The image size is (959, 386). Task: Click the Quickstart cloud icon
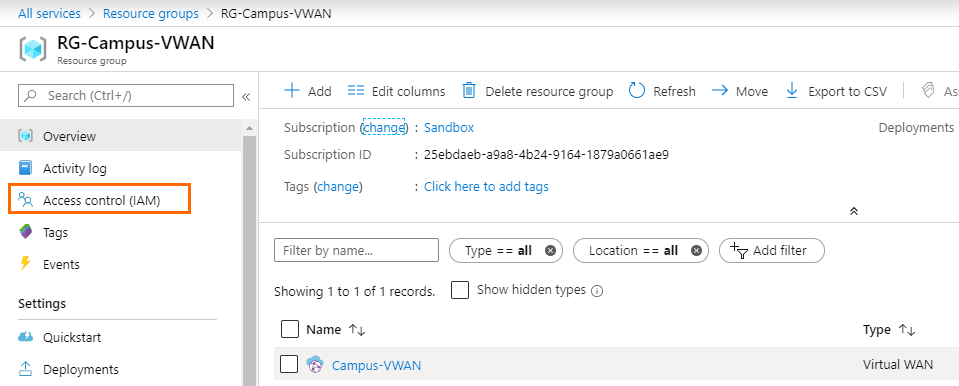point(26,337)
